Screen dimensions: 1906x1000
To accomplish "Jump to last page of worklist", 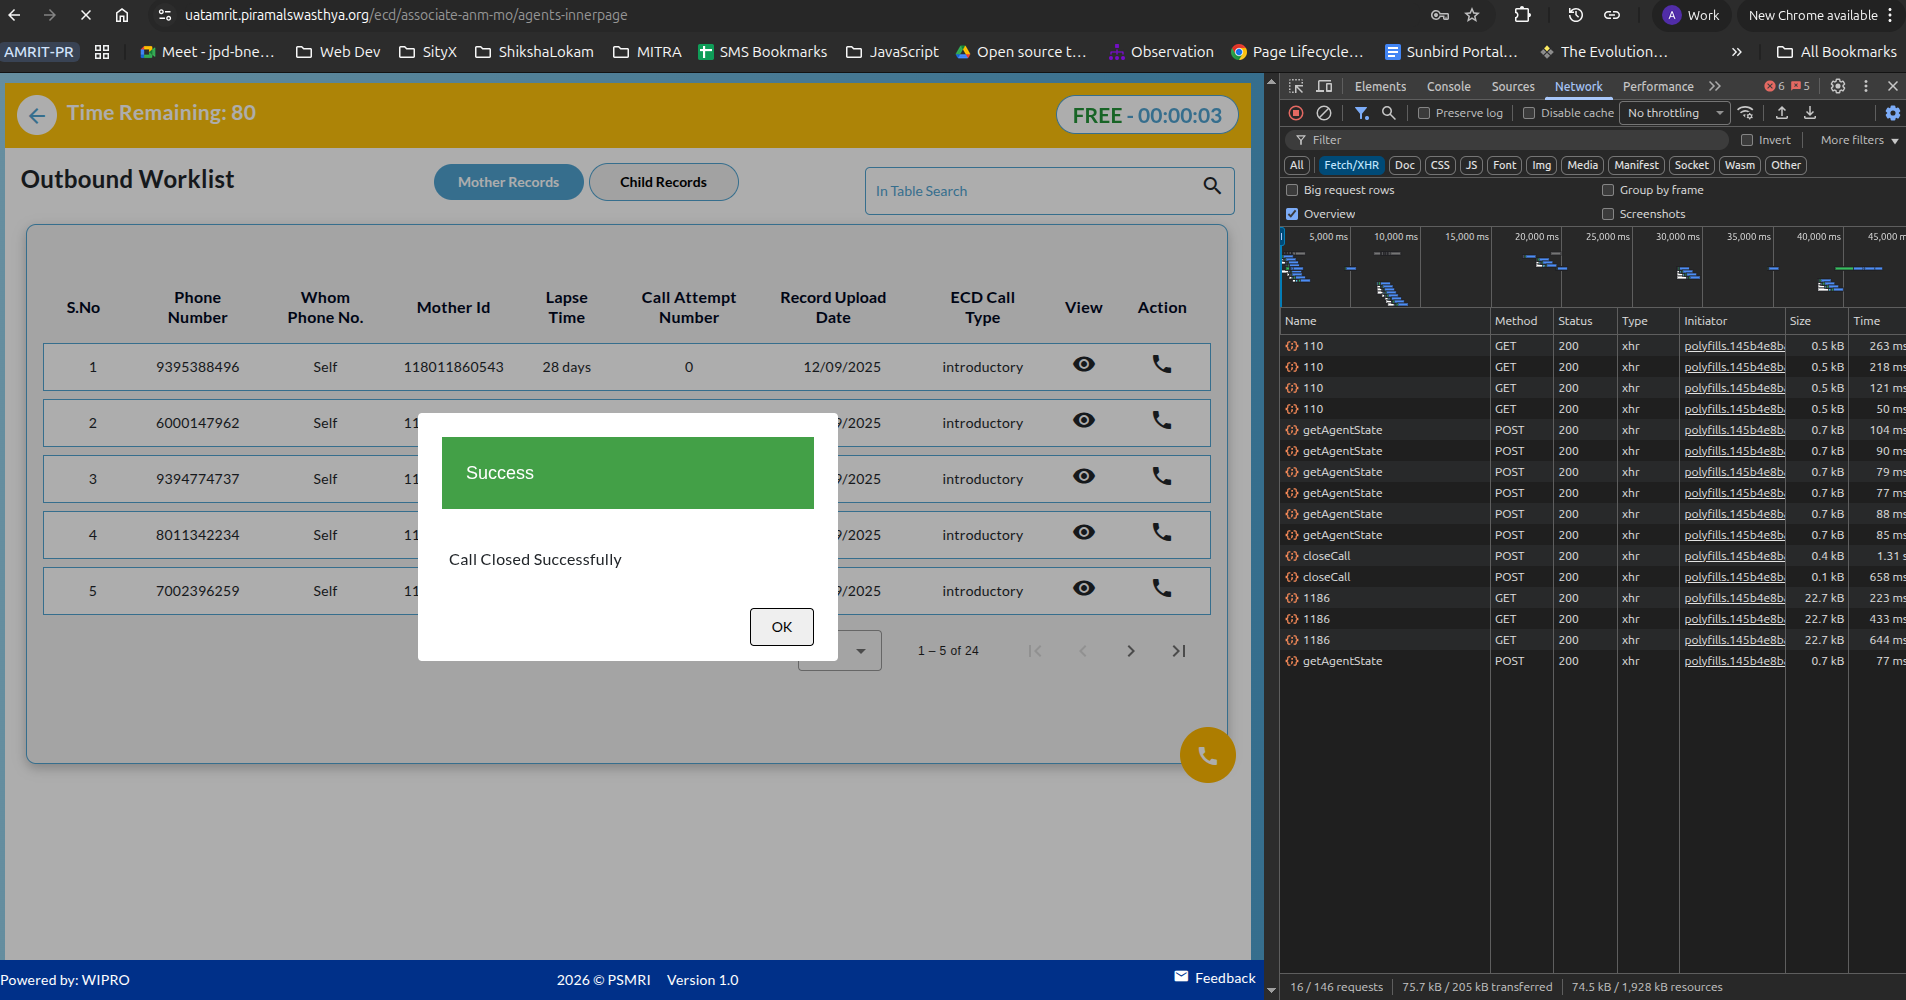I will click(1179, 651).
